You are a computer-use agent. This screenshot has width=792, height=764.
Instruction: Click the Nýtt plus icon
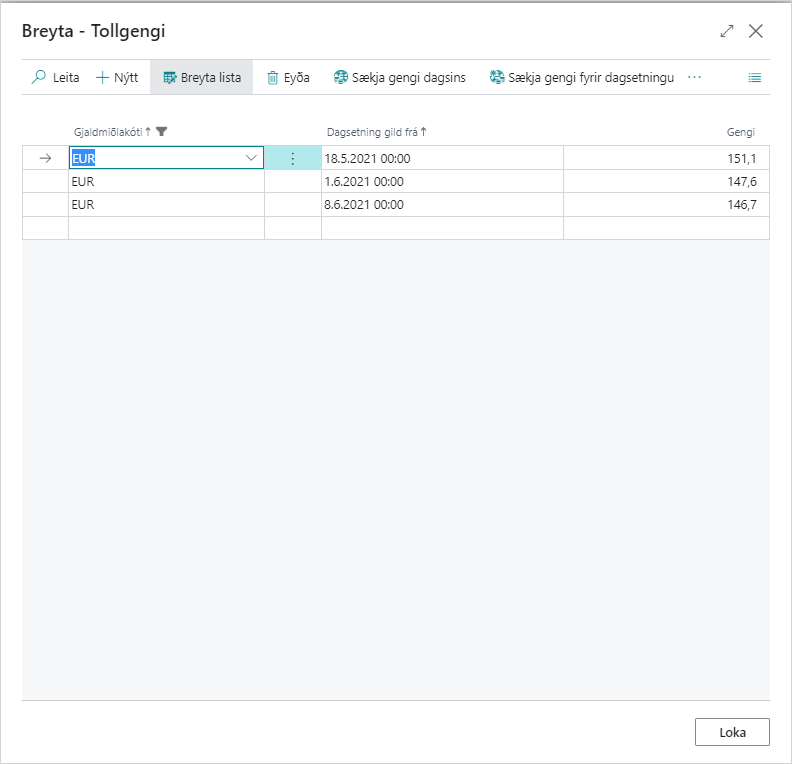[x=103, y=78]
